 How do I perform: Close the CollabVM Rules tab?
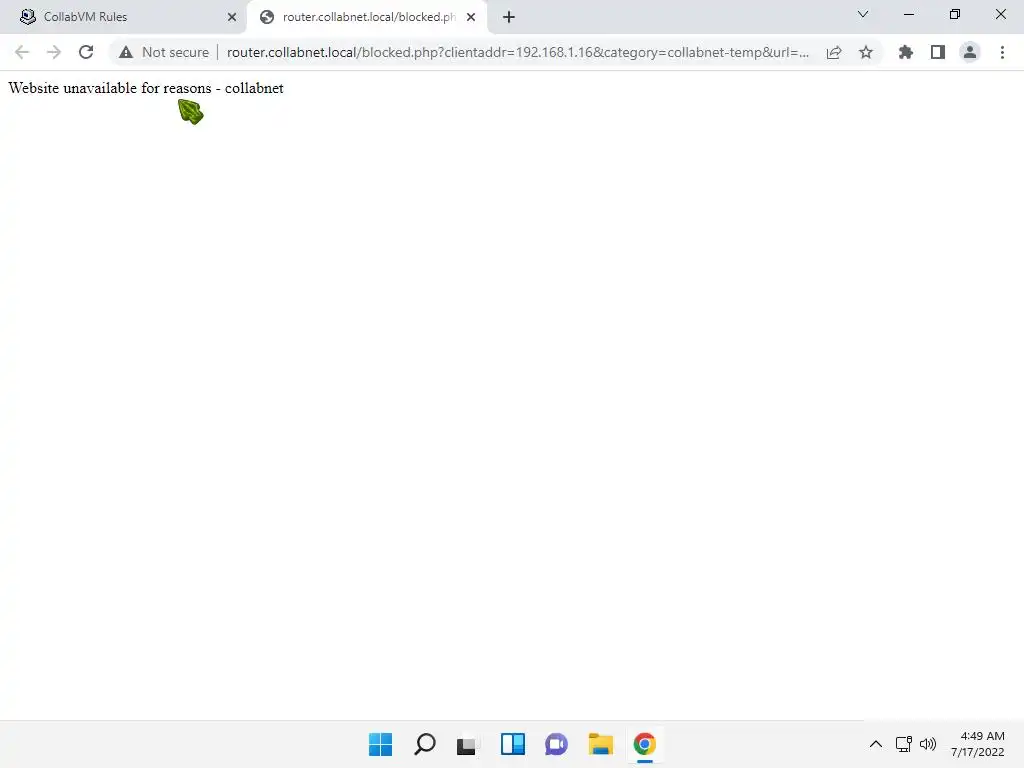click(x=232, y=17)
